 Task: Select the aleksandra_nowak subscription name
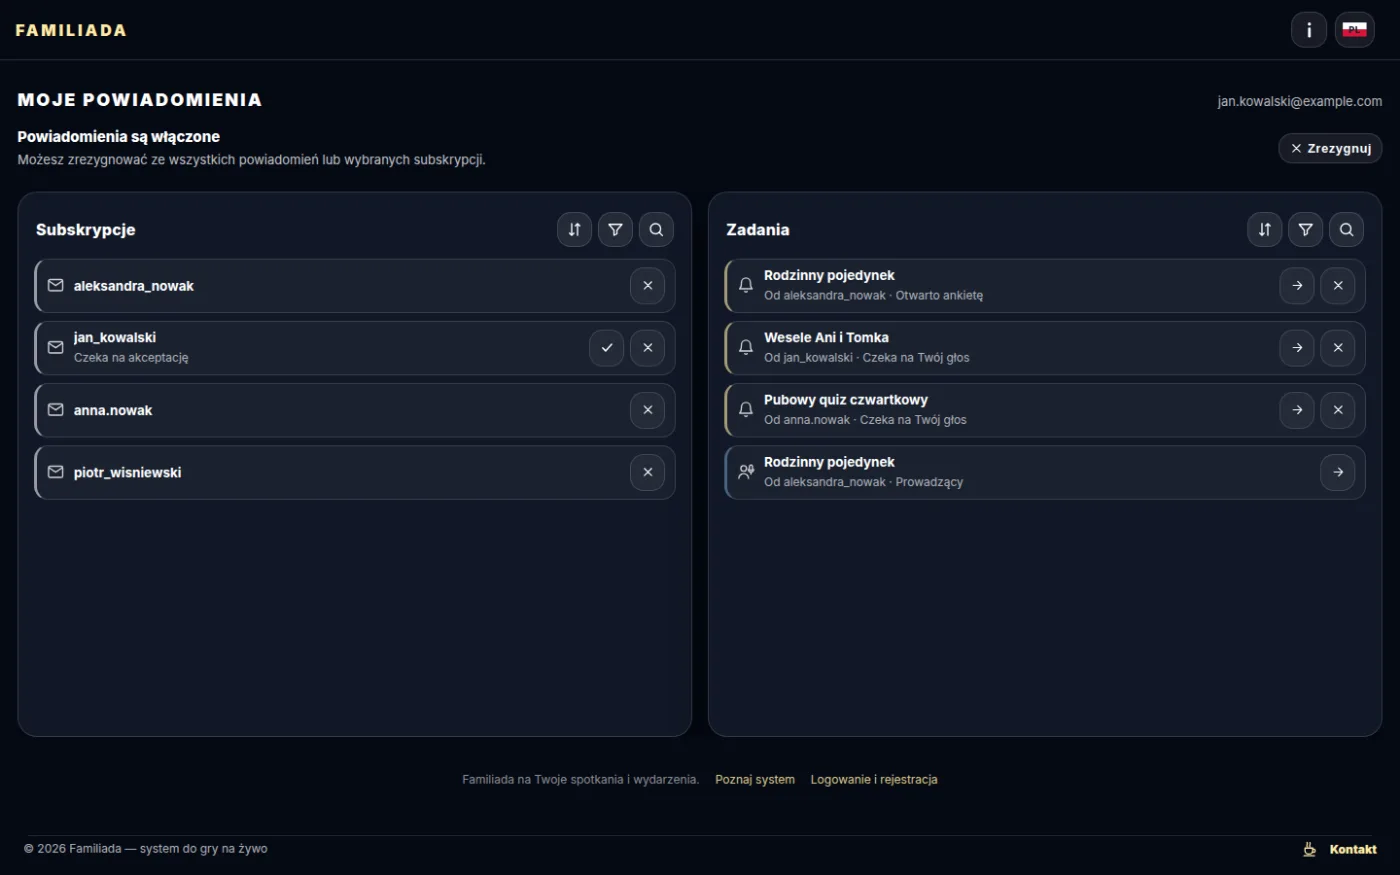pos(134,286)
